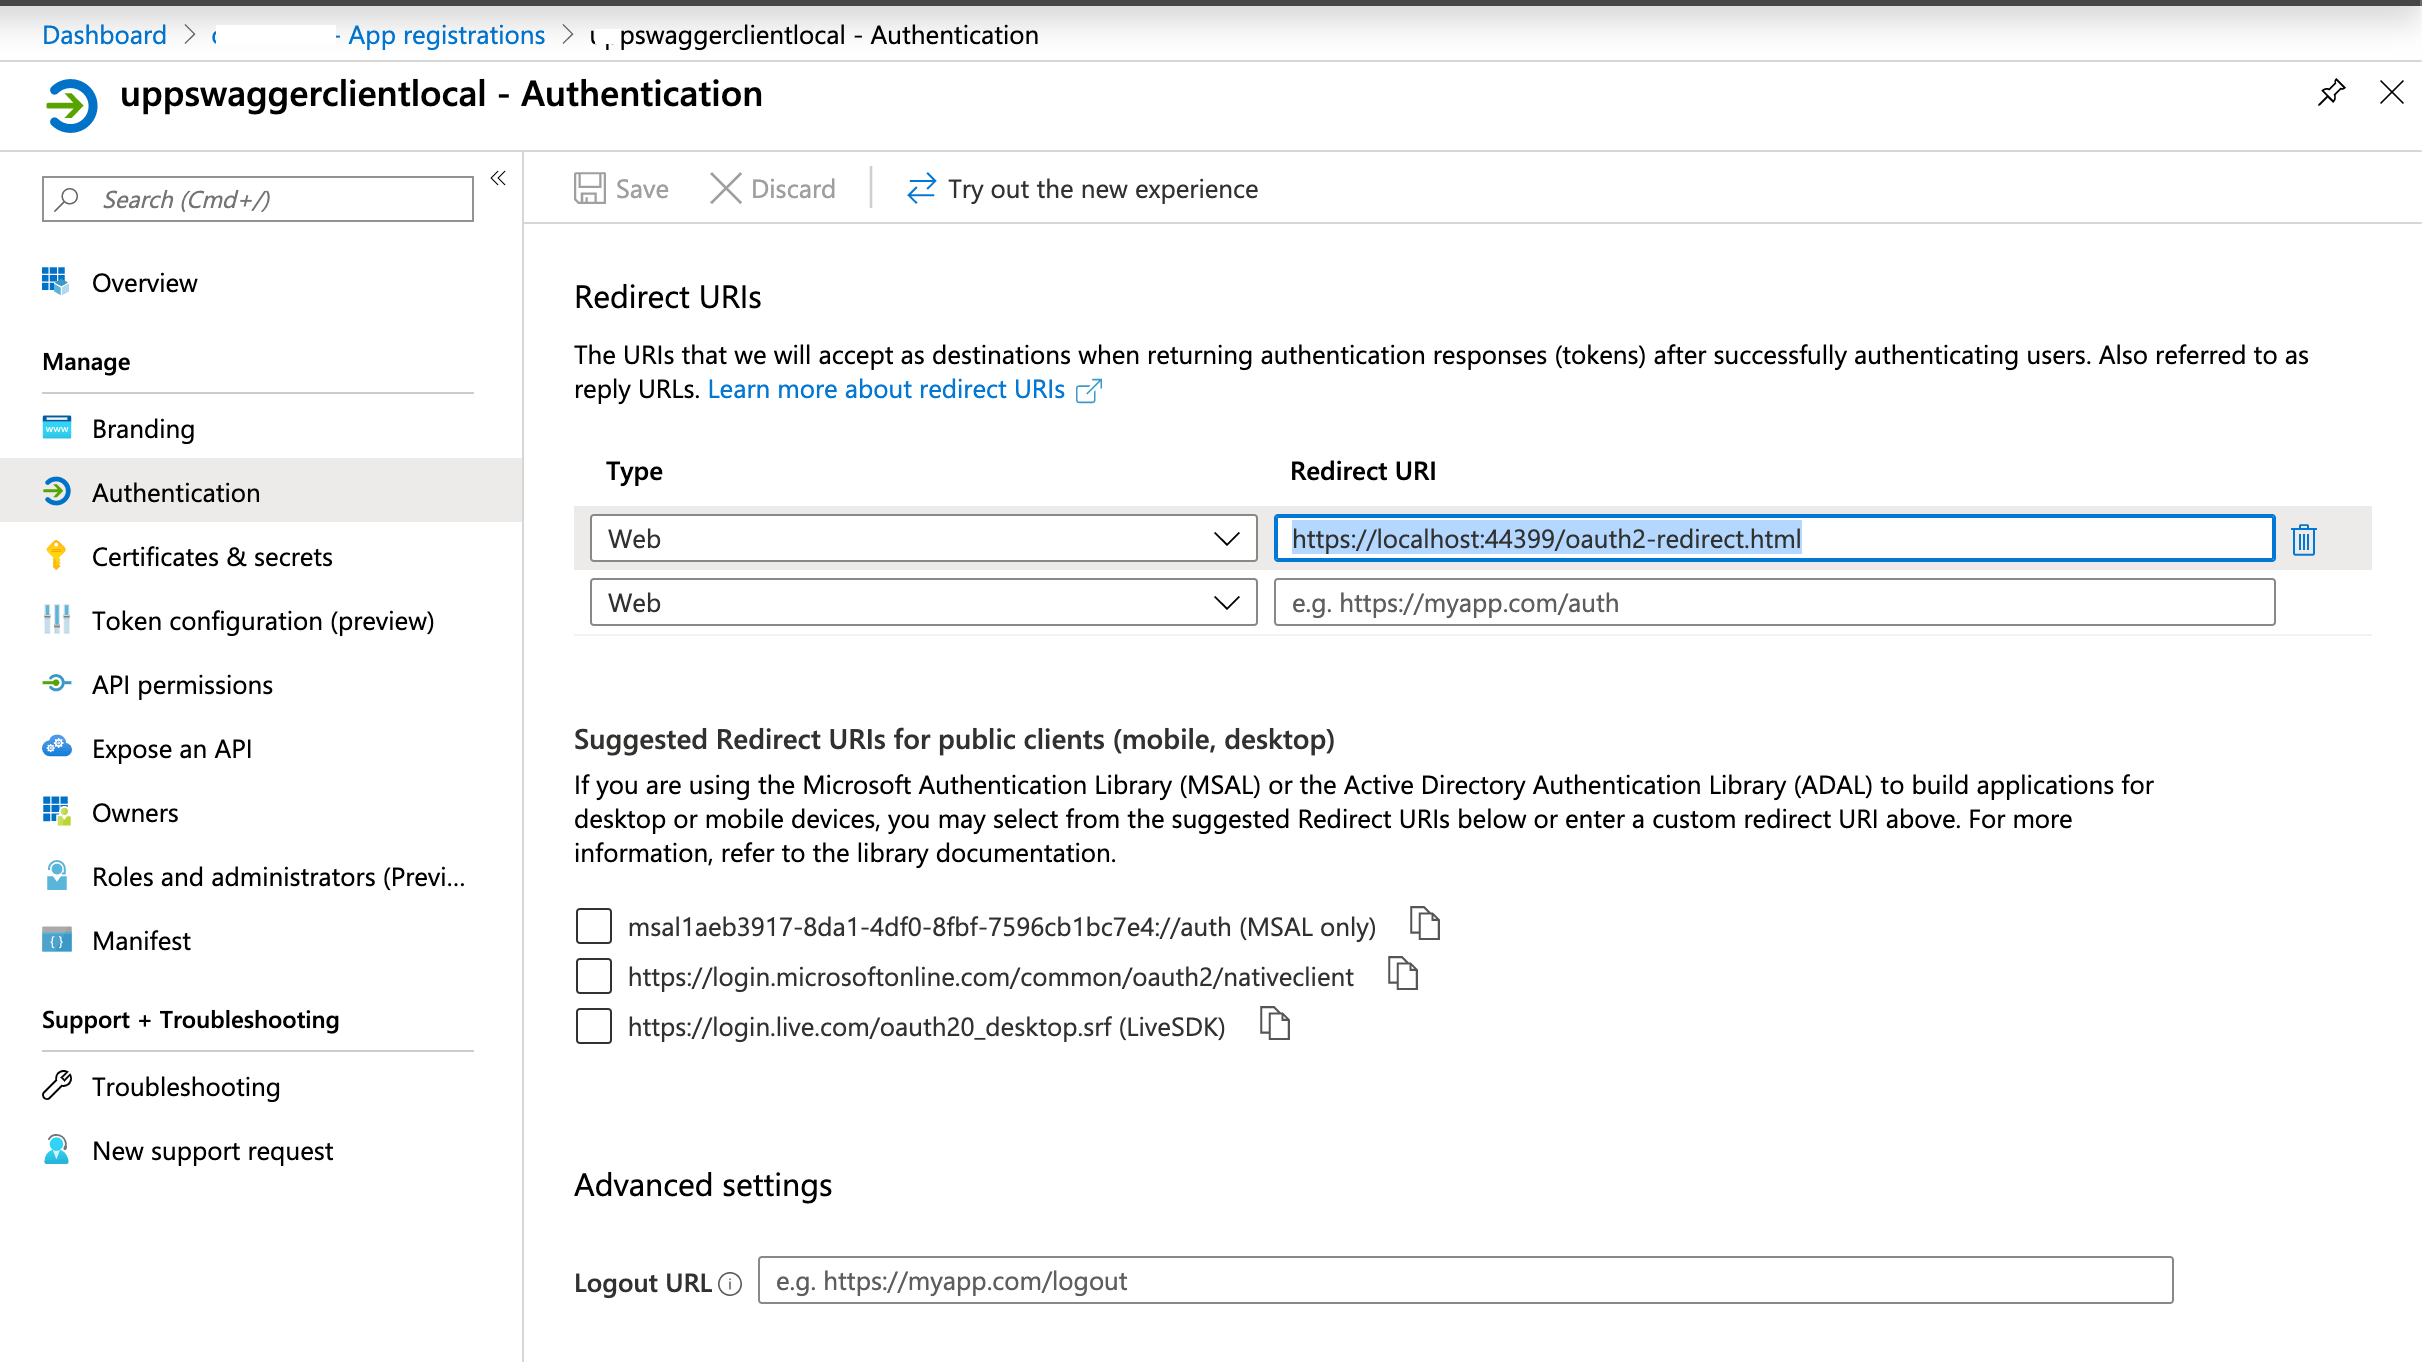The height and width of the screenshot is (1362, 2422).
Task: Click Learn more about redirect URIs
Action: 884,389
